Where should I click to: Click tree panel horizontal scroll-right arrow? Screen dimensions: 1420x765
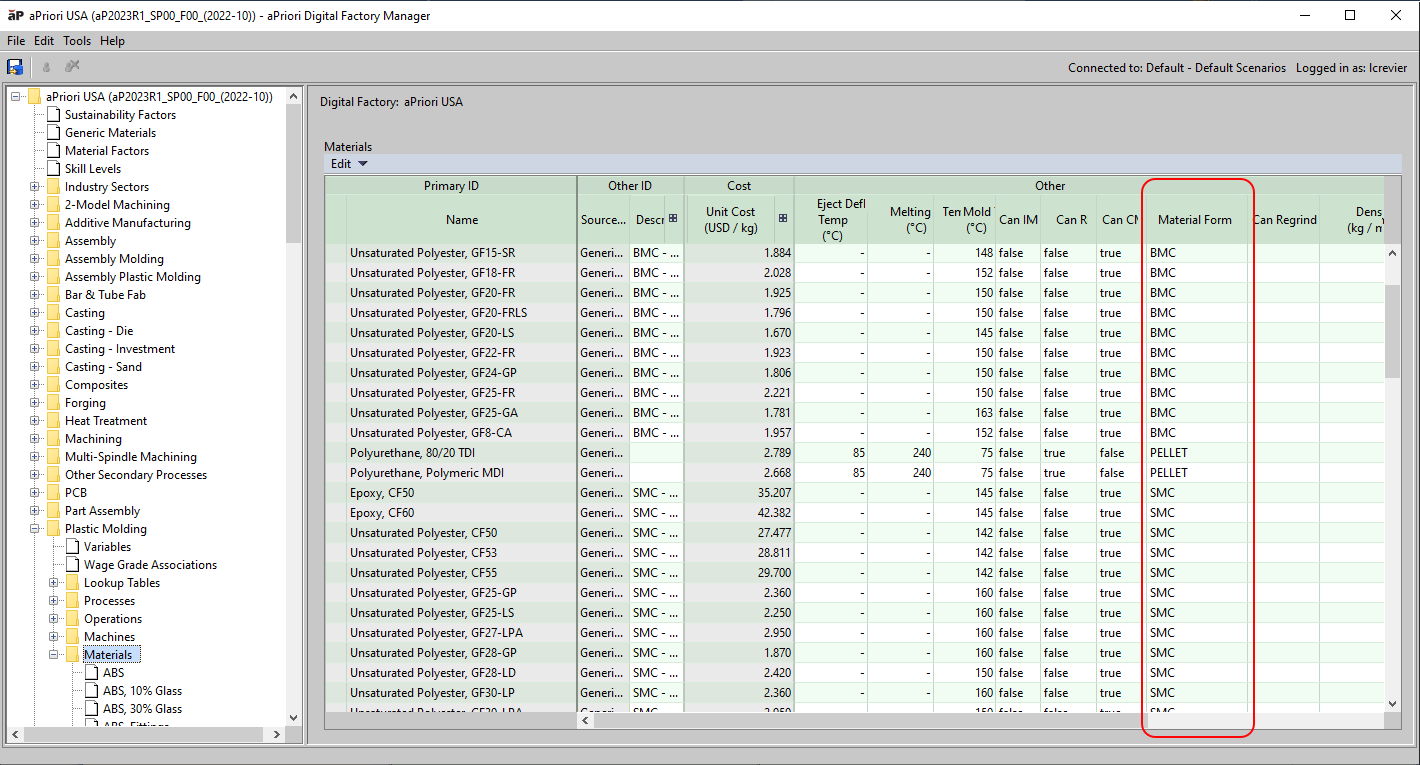click(x=278, y=734)
